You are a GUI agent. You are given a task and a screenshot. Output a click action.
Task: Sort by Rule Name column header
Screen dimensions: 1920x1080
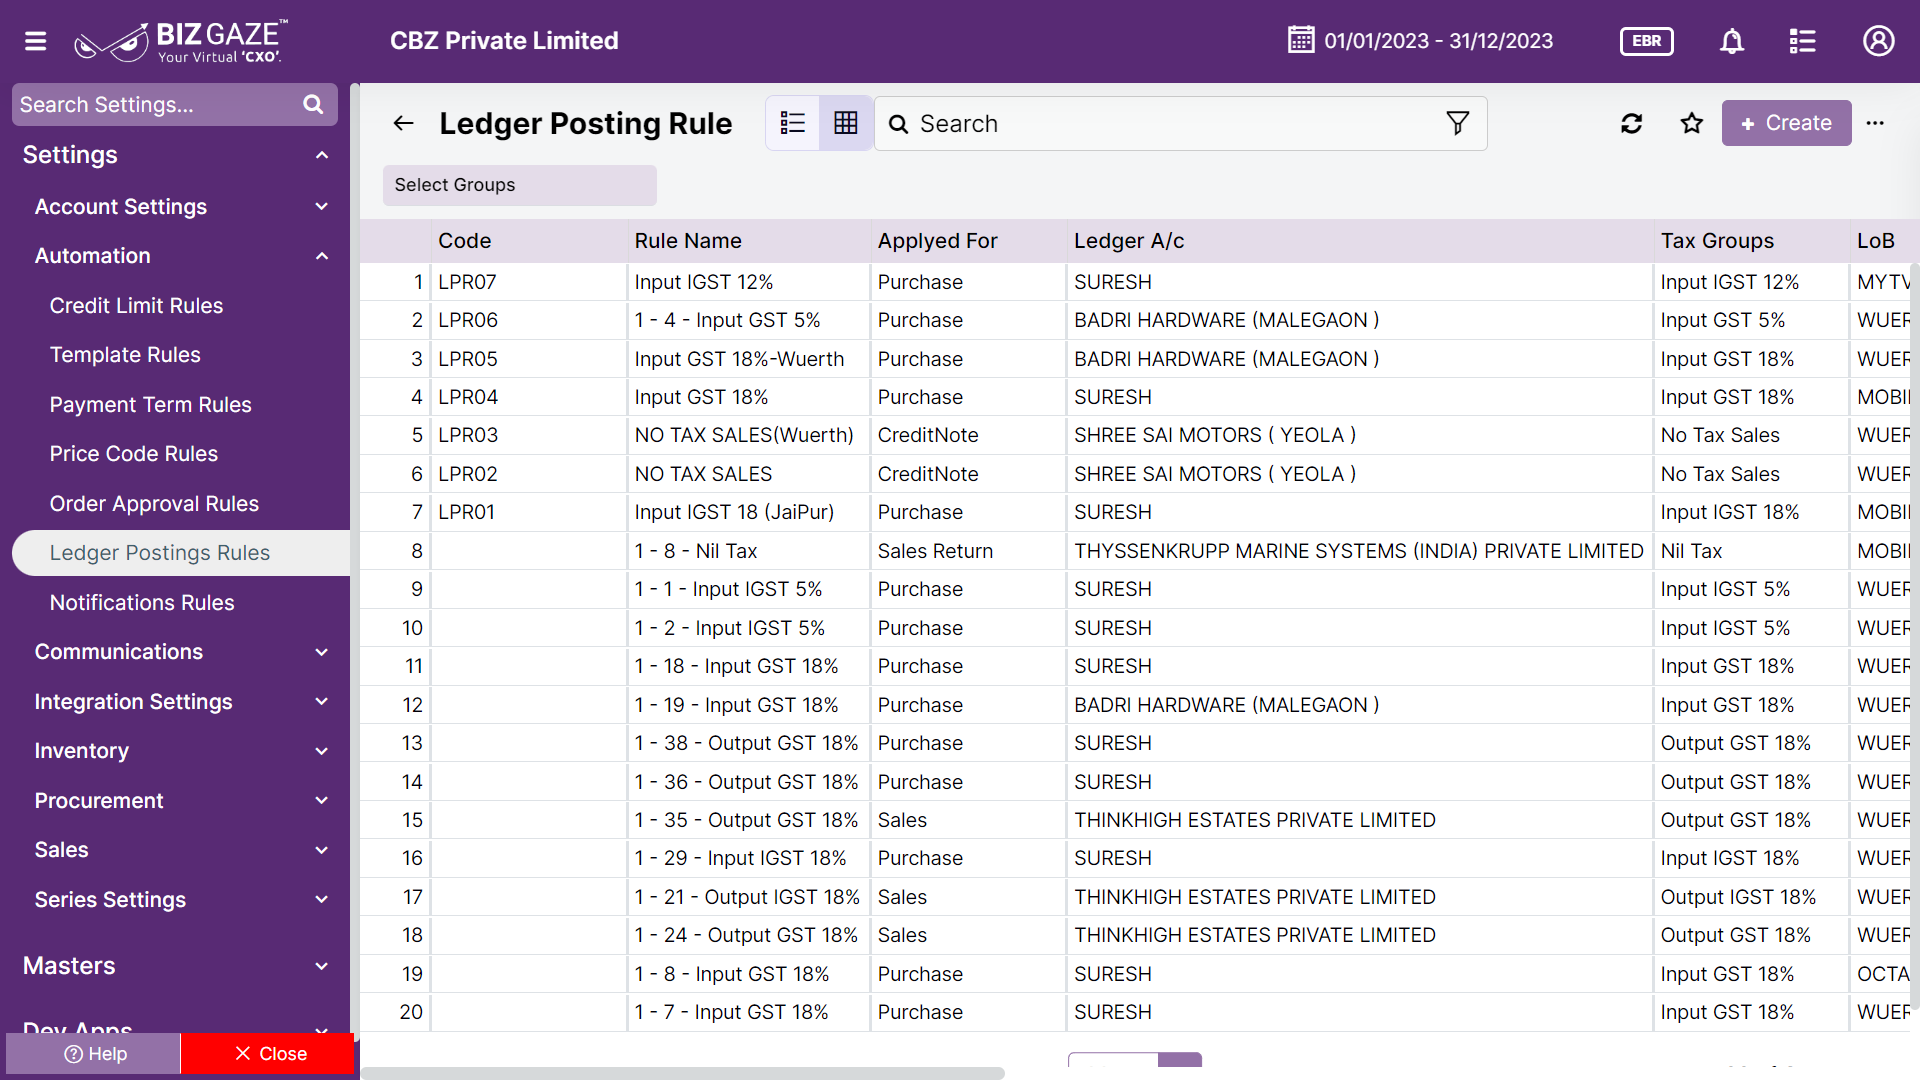[x=688, y=241]
